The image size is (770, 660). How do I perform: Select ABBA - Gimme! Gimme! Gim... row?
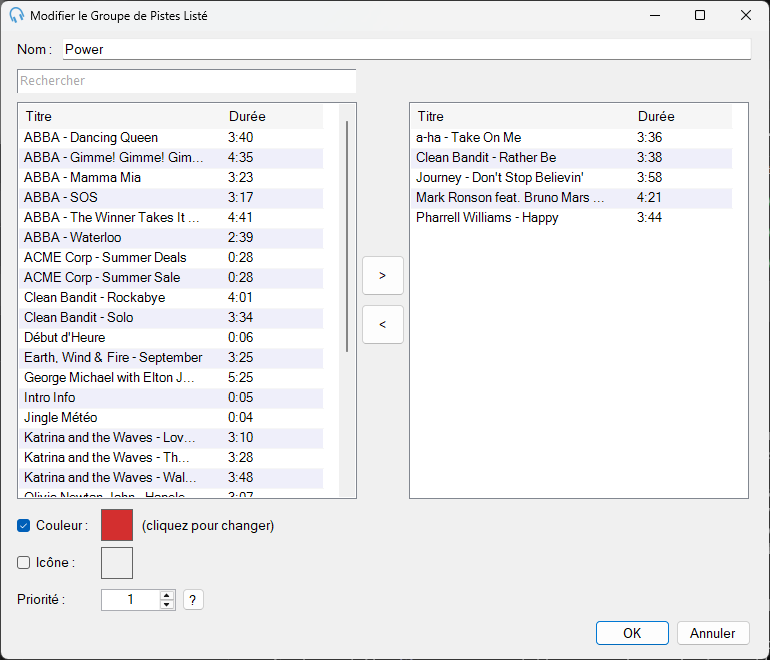171,158
